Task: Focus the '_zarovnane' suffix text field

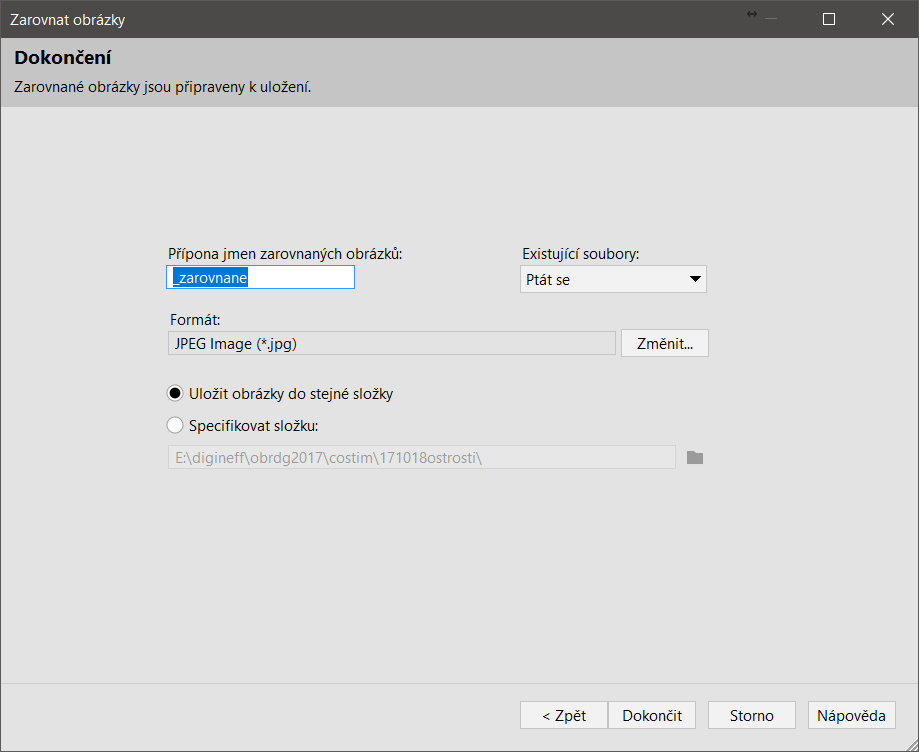Action: tap(261, 277)
